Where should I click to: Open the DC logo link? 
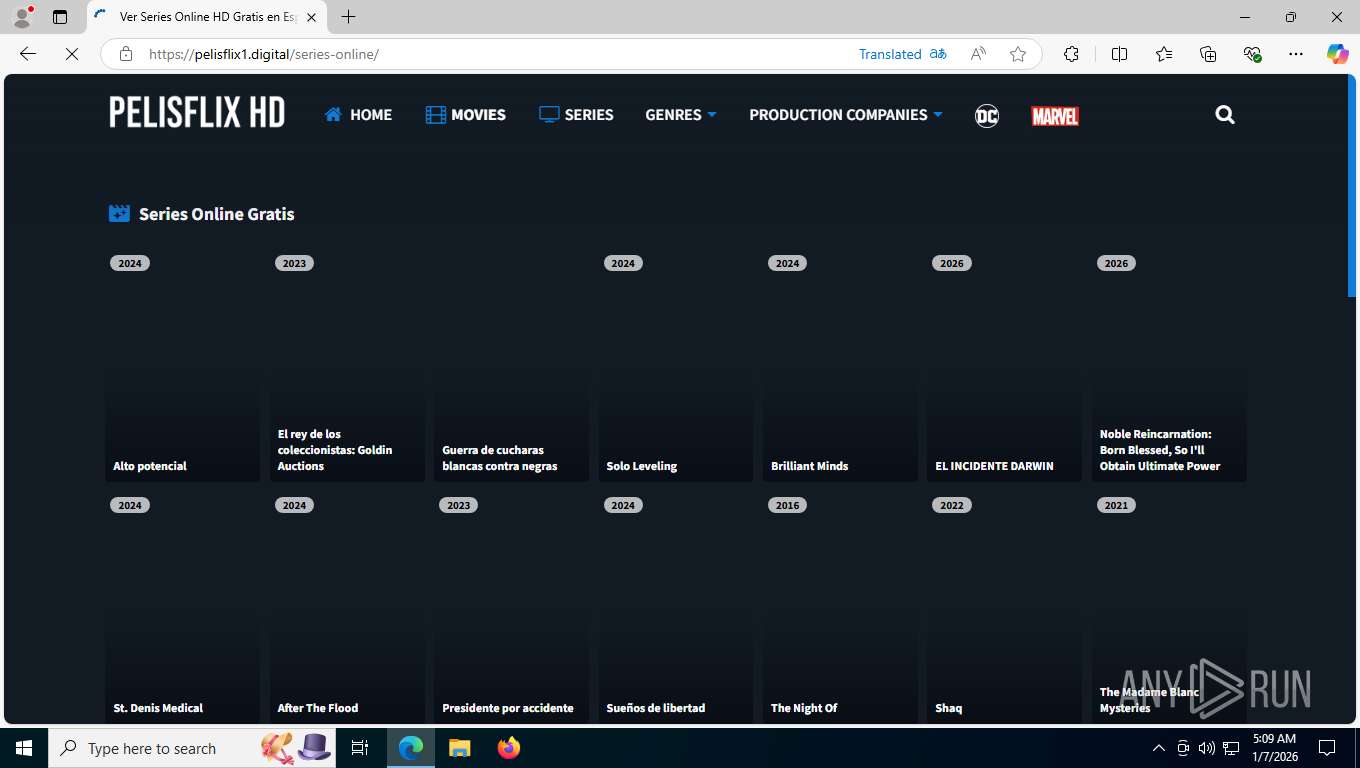pyautogui.click(x=986, y=115)
